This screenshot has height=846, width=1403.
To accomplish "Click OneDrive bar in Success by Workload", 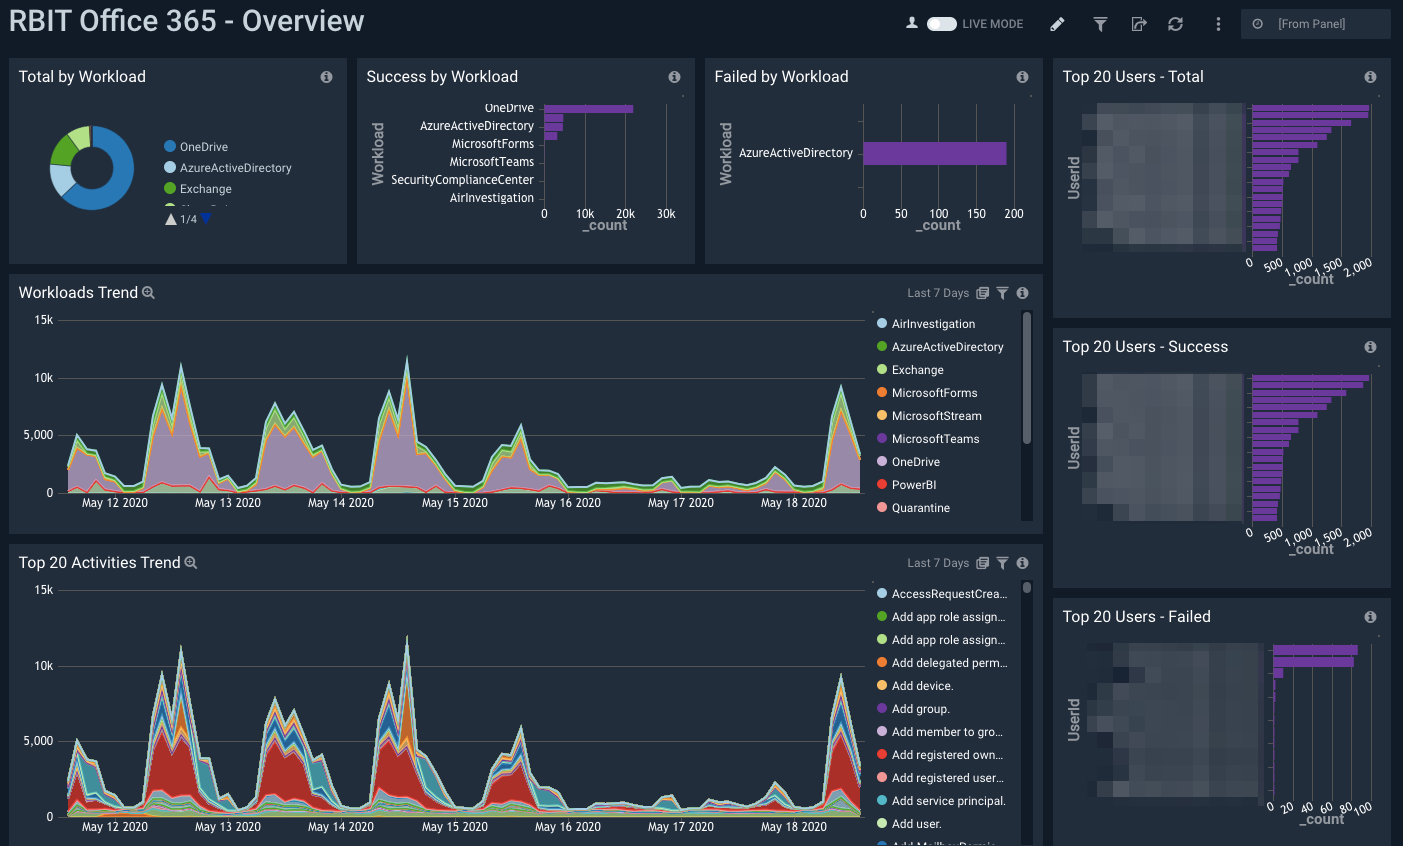I will pos(588,109).
